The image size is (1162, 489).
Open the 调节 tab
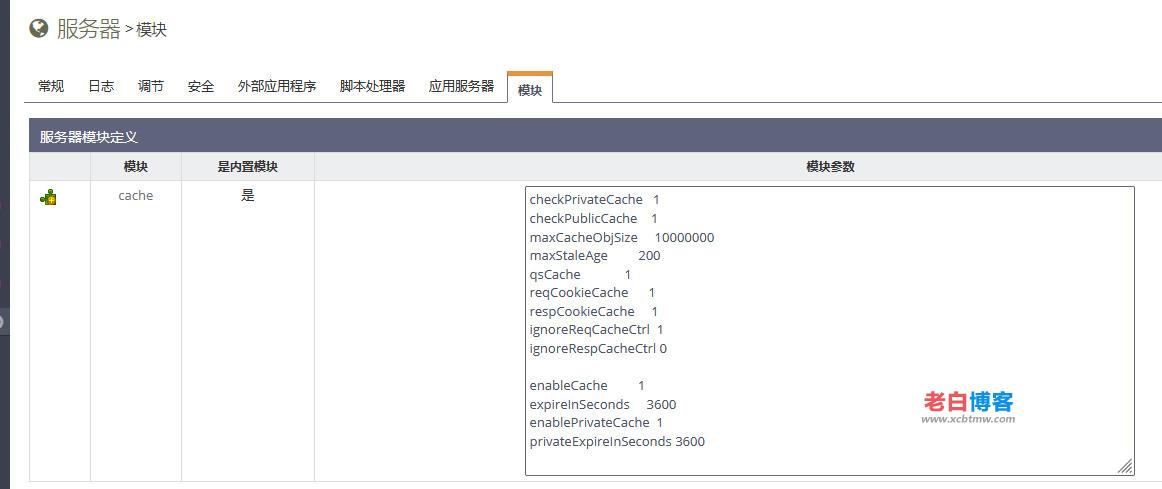[x=150, y=86]
